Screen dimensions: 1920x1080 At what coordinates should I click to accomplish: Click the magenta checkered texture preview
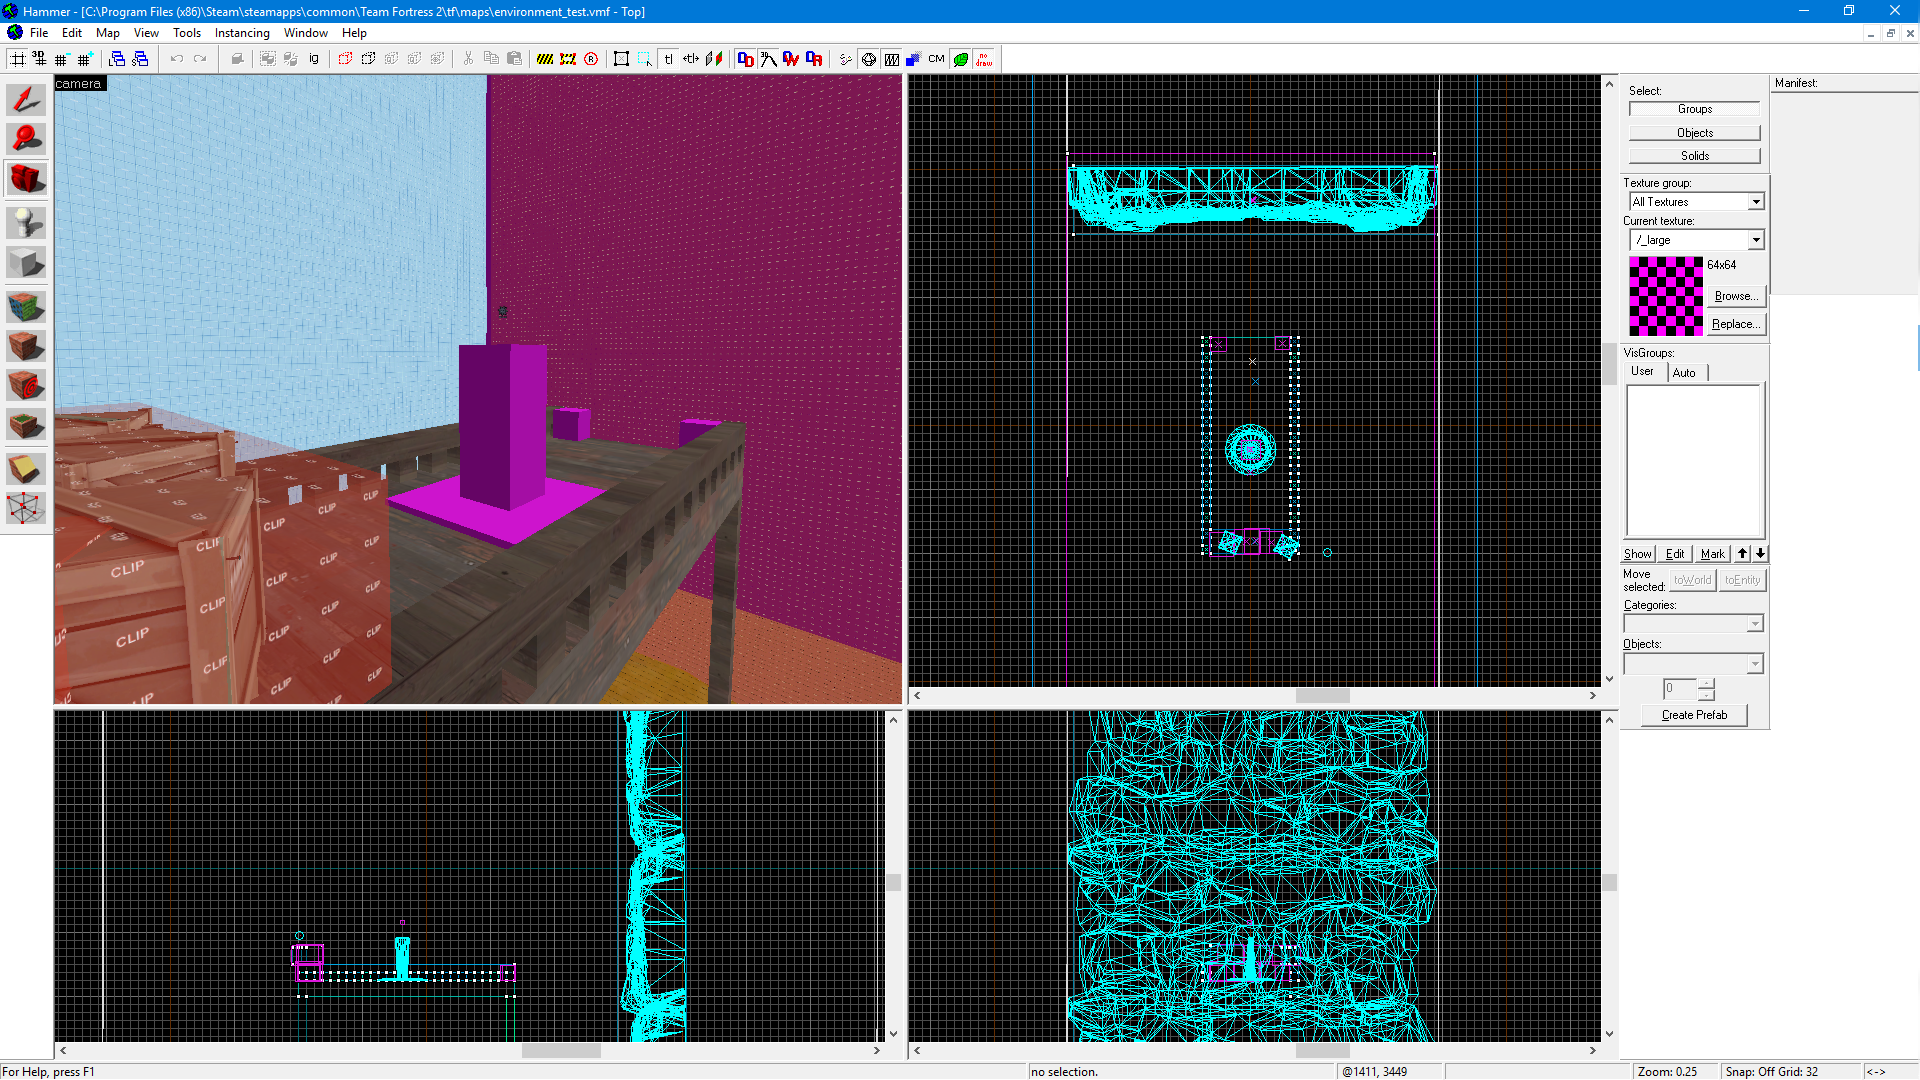pos(1665,296)
